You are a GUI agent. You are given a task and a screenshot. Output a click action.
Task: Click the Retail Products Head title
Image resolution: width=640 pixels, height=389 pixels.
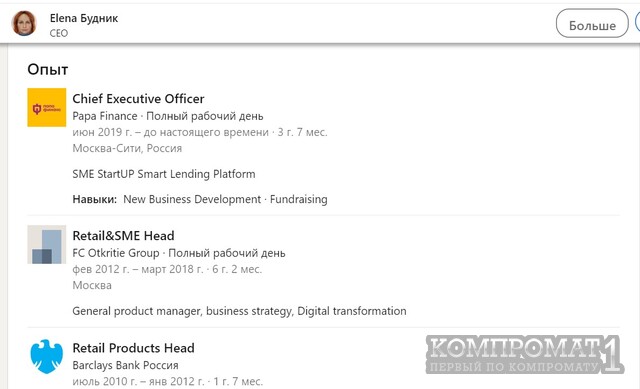coord(133,348)
